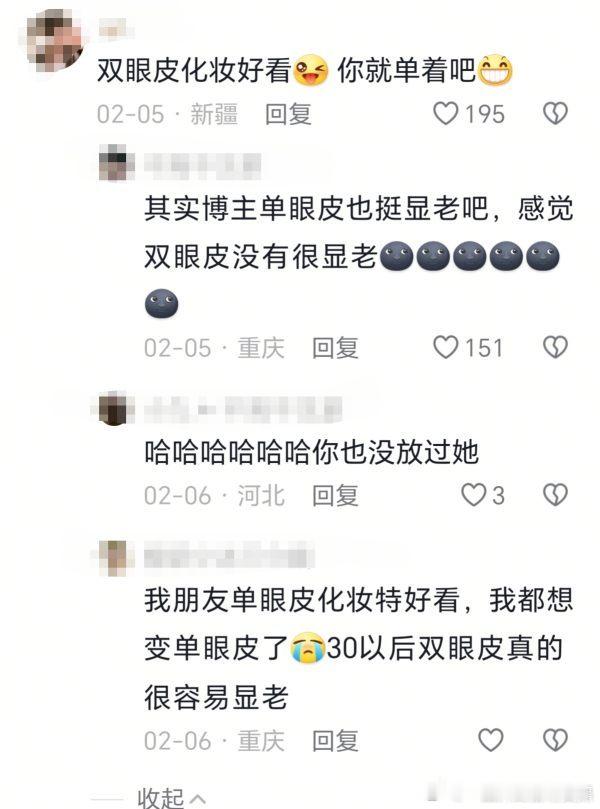Like the Chongqing reply with 151 likes
Screen dimensions: 600x809
tap(445, 347)
